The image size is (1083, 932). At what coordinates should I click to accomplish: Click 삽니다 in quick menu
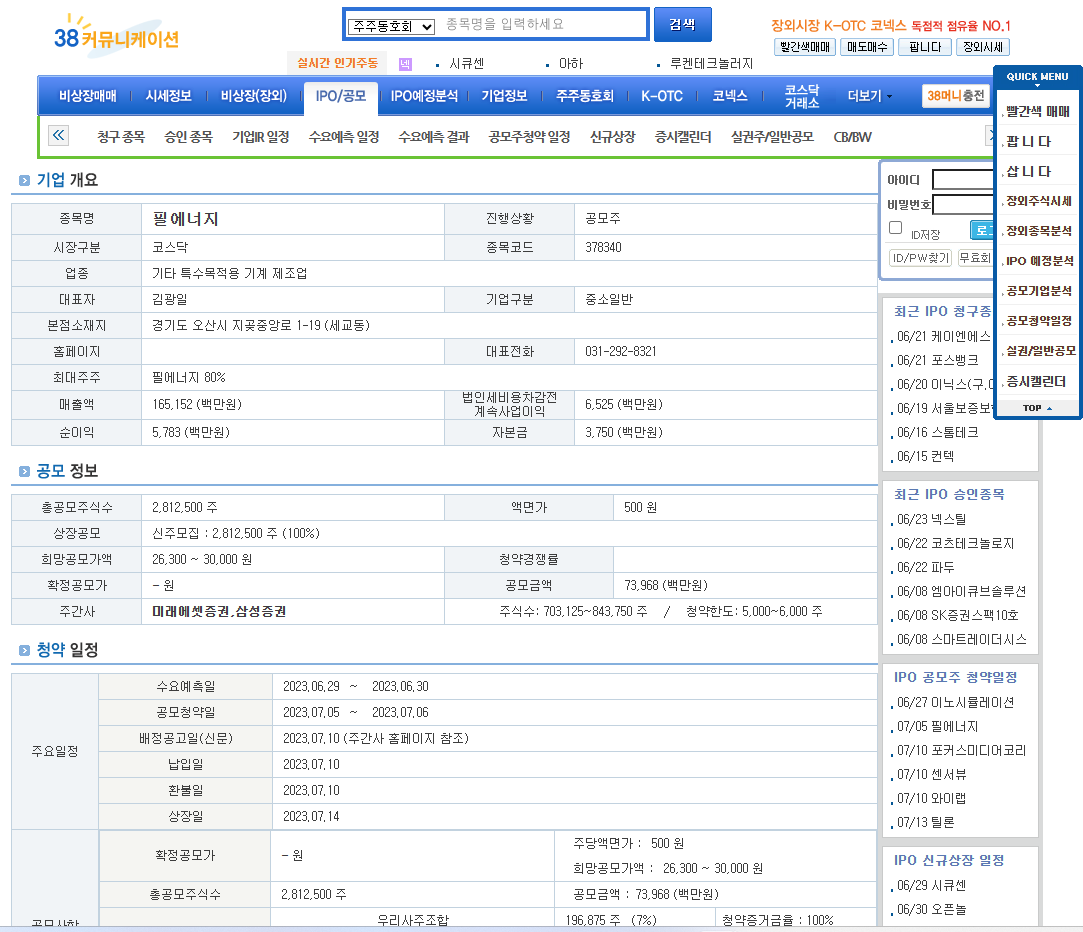(1028, 171)
